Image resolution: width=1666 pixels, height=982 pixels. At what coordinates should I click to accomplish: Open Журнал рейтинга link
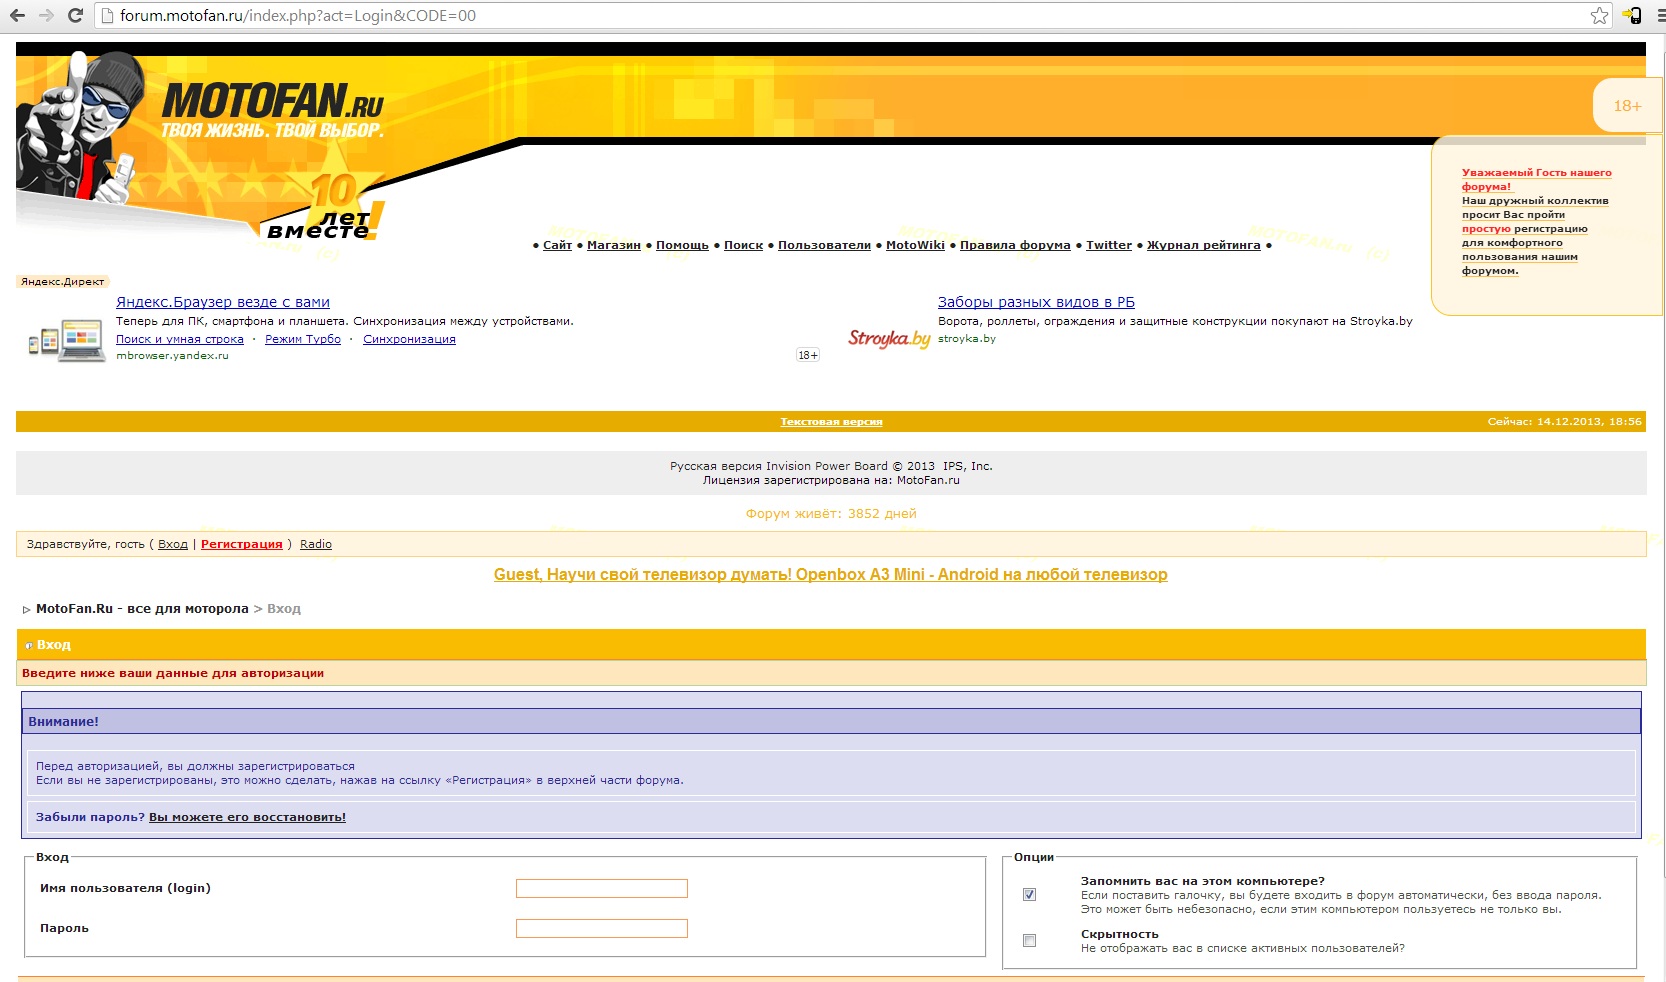point(1204,245)
